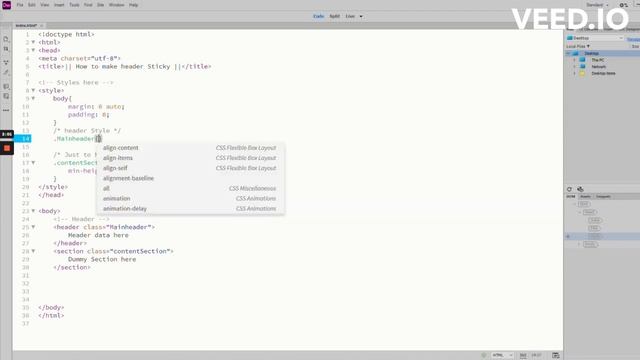Open the Find menu
This screenshot has width=640, height=360.
click(88, 5)
